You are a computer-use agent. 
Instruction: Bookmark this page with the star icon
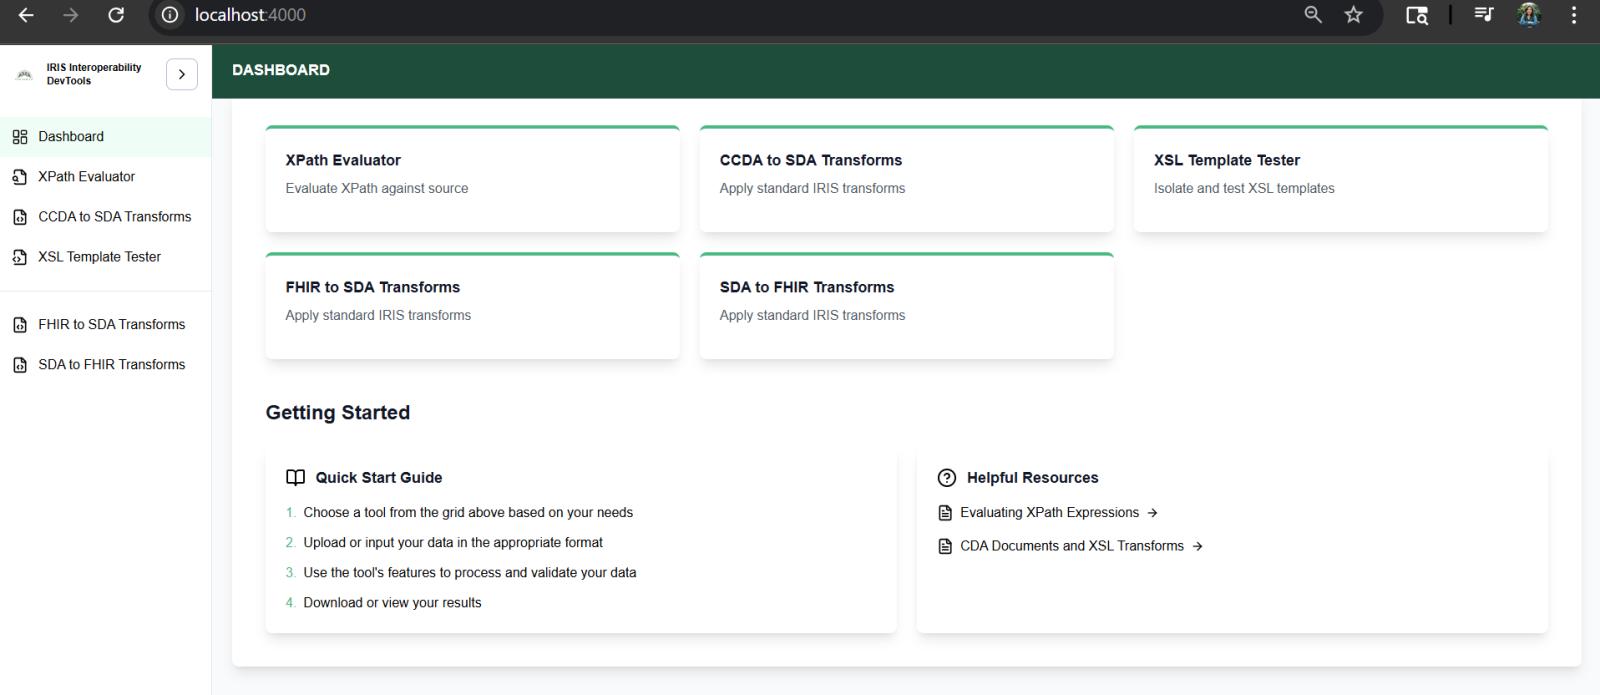[x=1353, y=15]
